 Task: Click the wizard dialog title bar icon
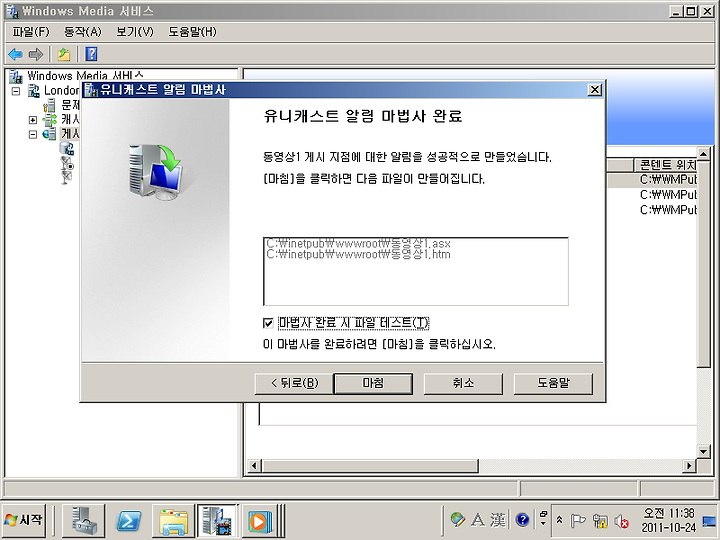(92, 90)
